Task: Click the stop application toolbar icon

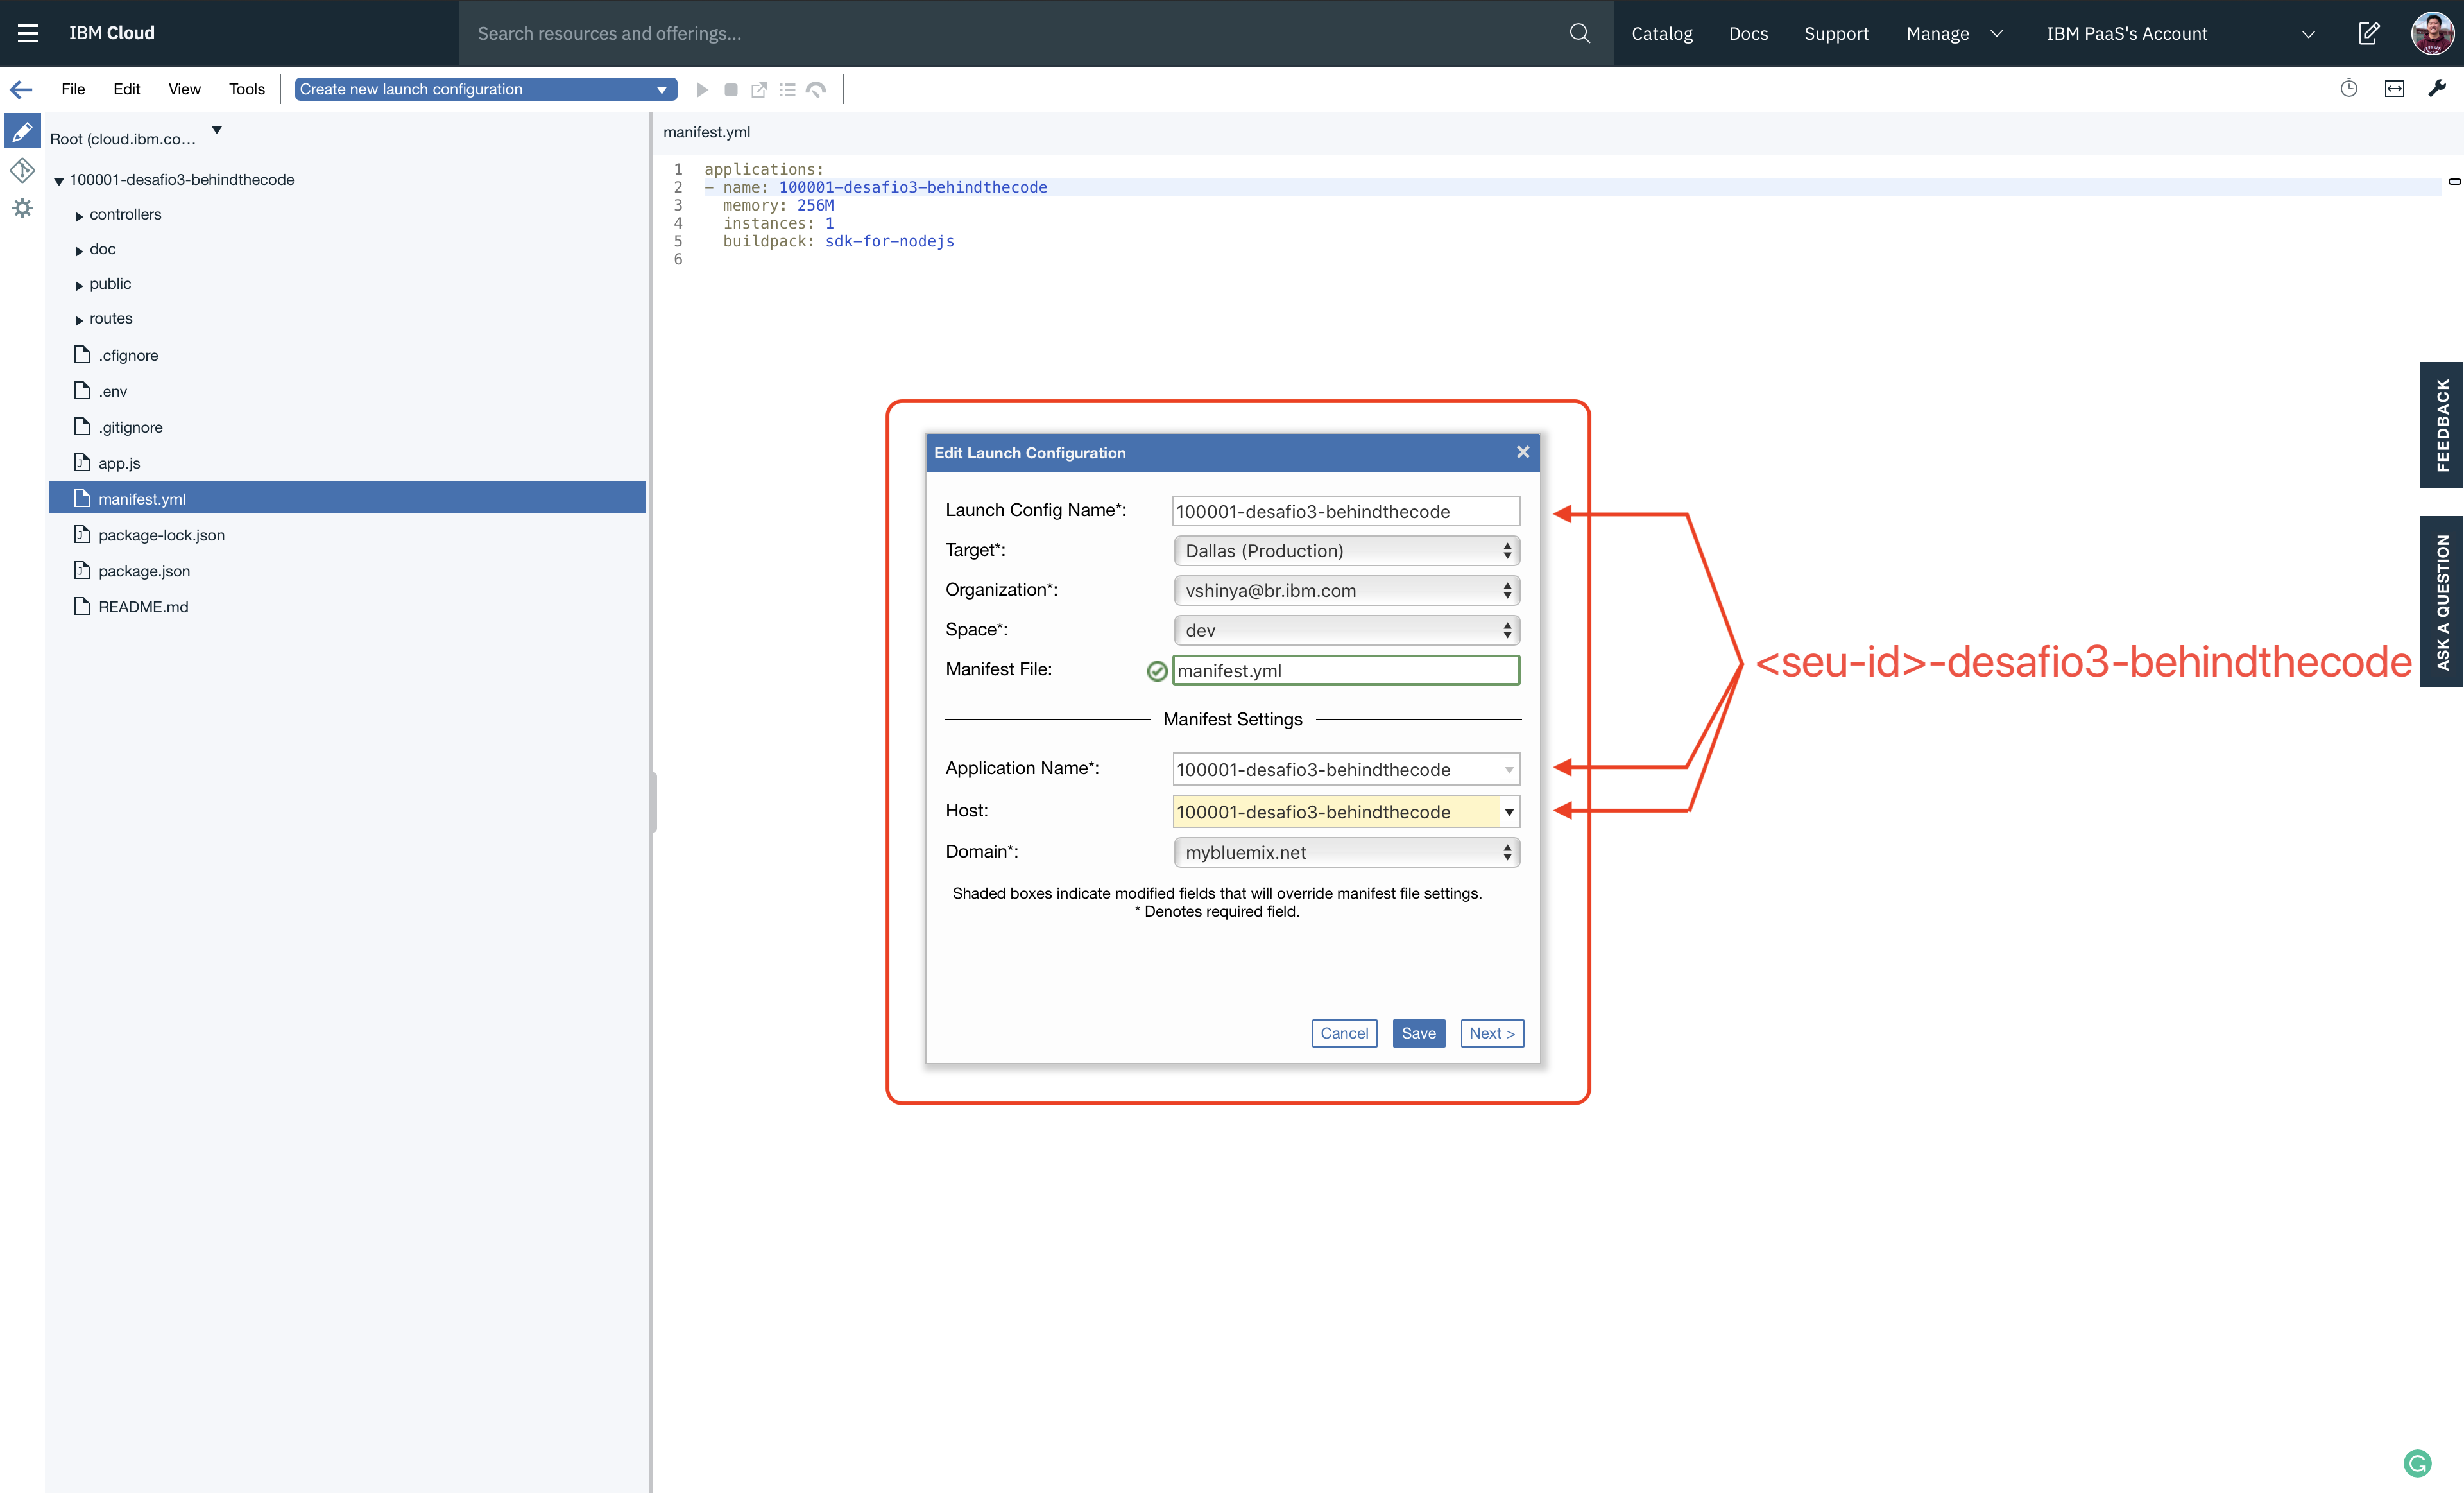Action: 731,90
